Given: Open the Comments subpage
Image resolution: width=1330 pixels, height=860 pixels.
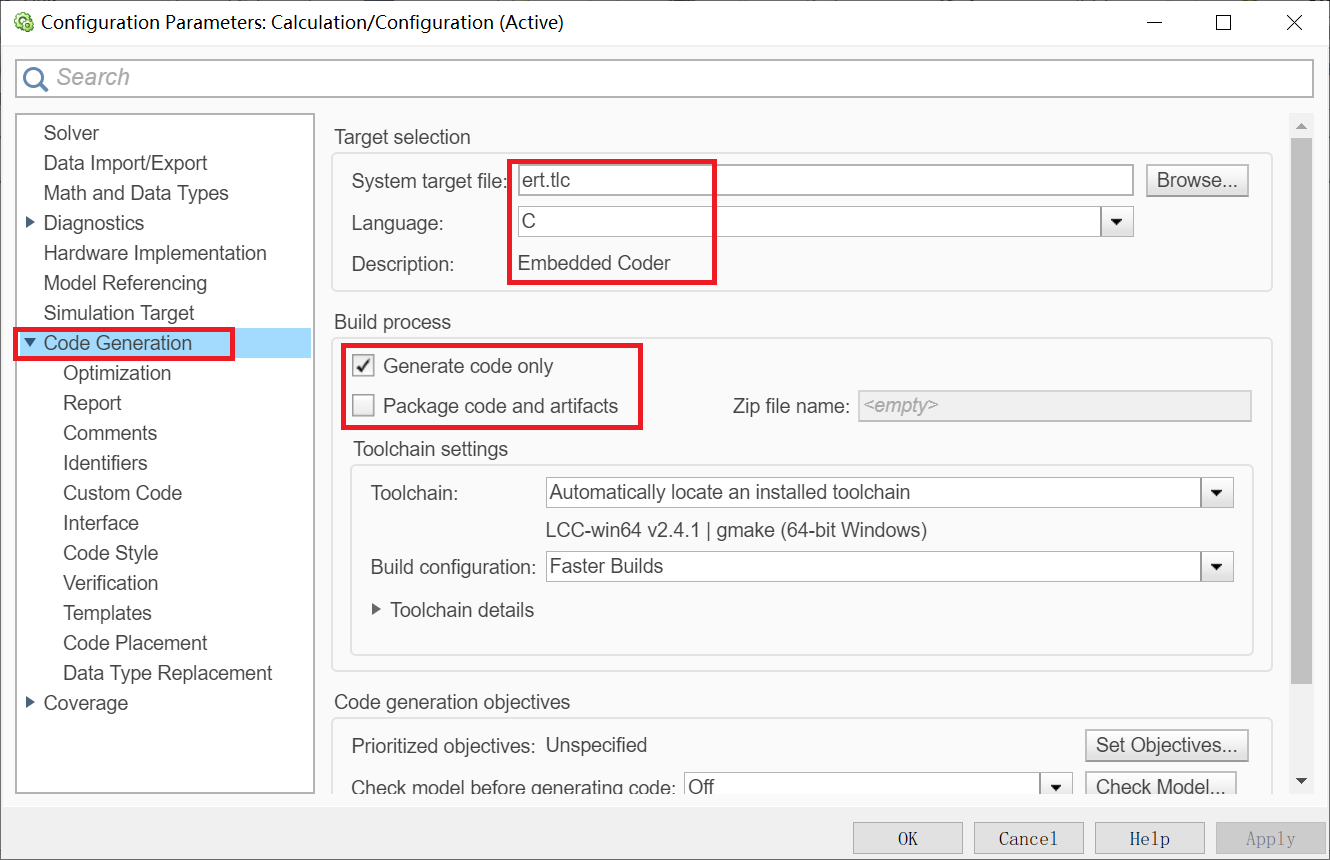Looking at the screenshot, I should [110, 433].
